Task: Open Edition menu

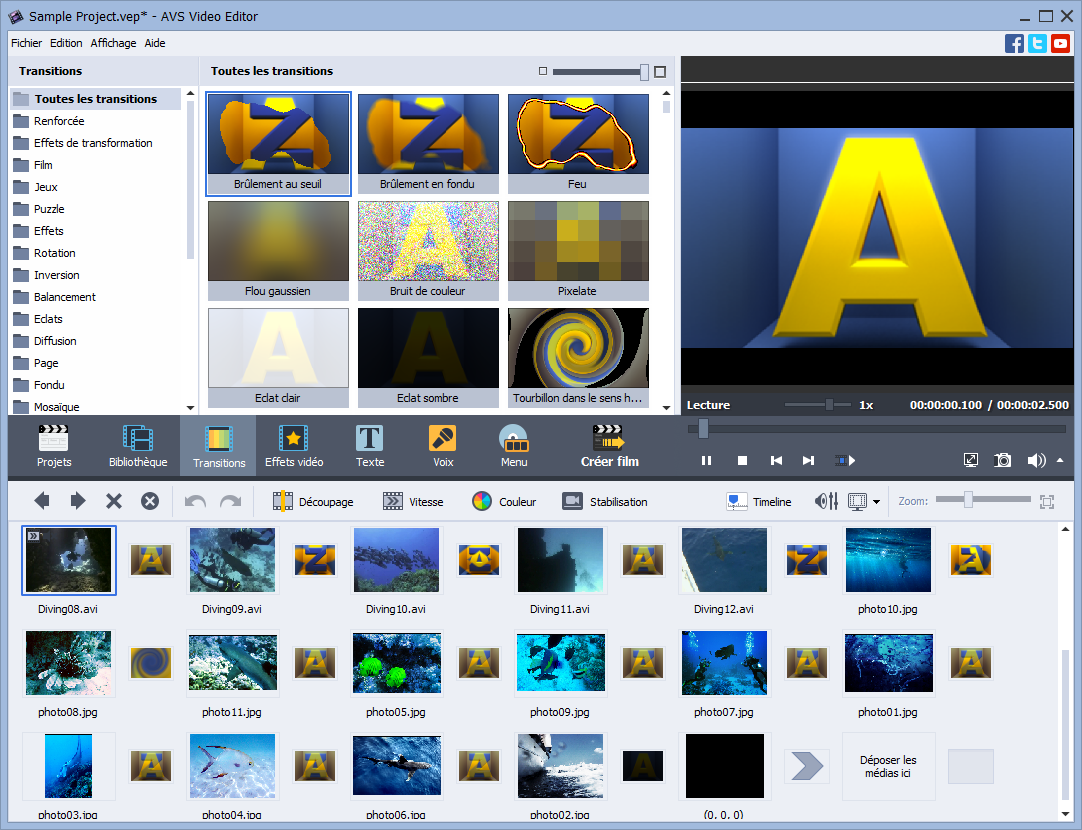Action: (x=66, y=43)
